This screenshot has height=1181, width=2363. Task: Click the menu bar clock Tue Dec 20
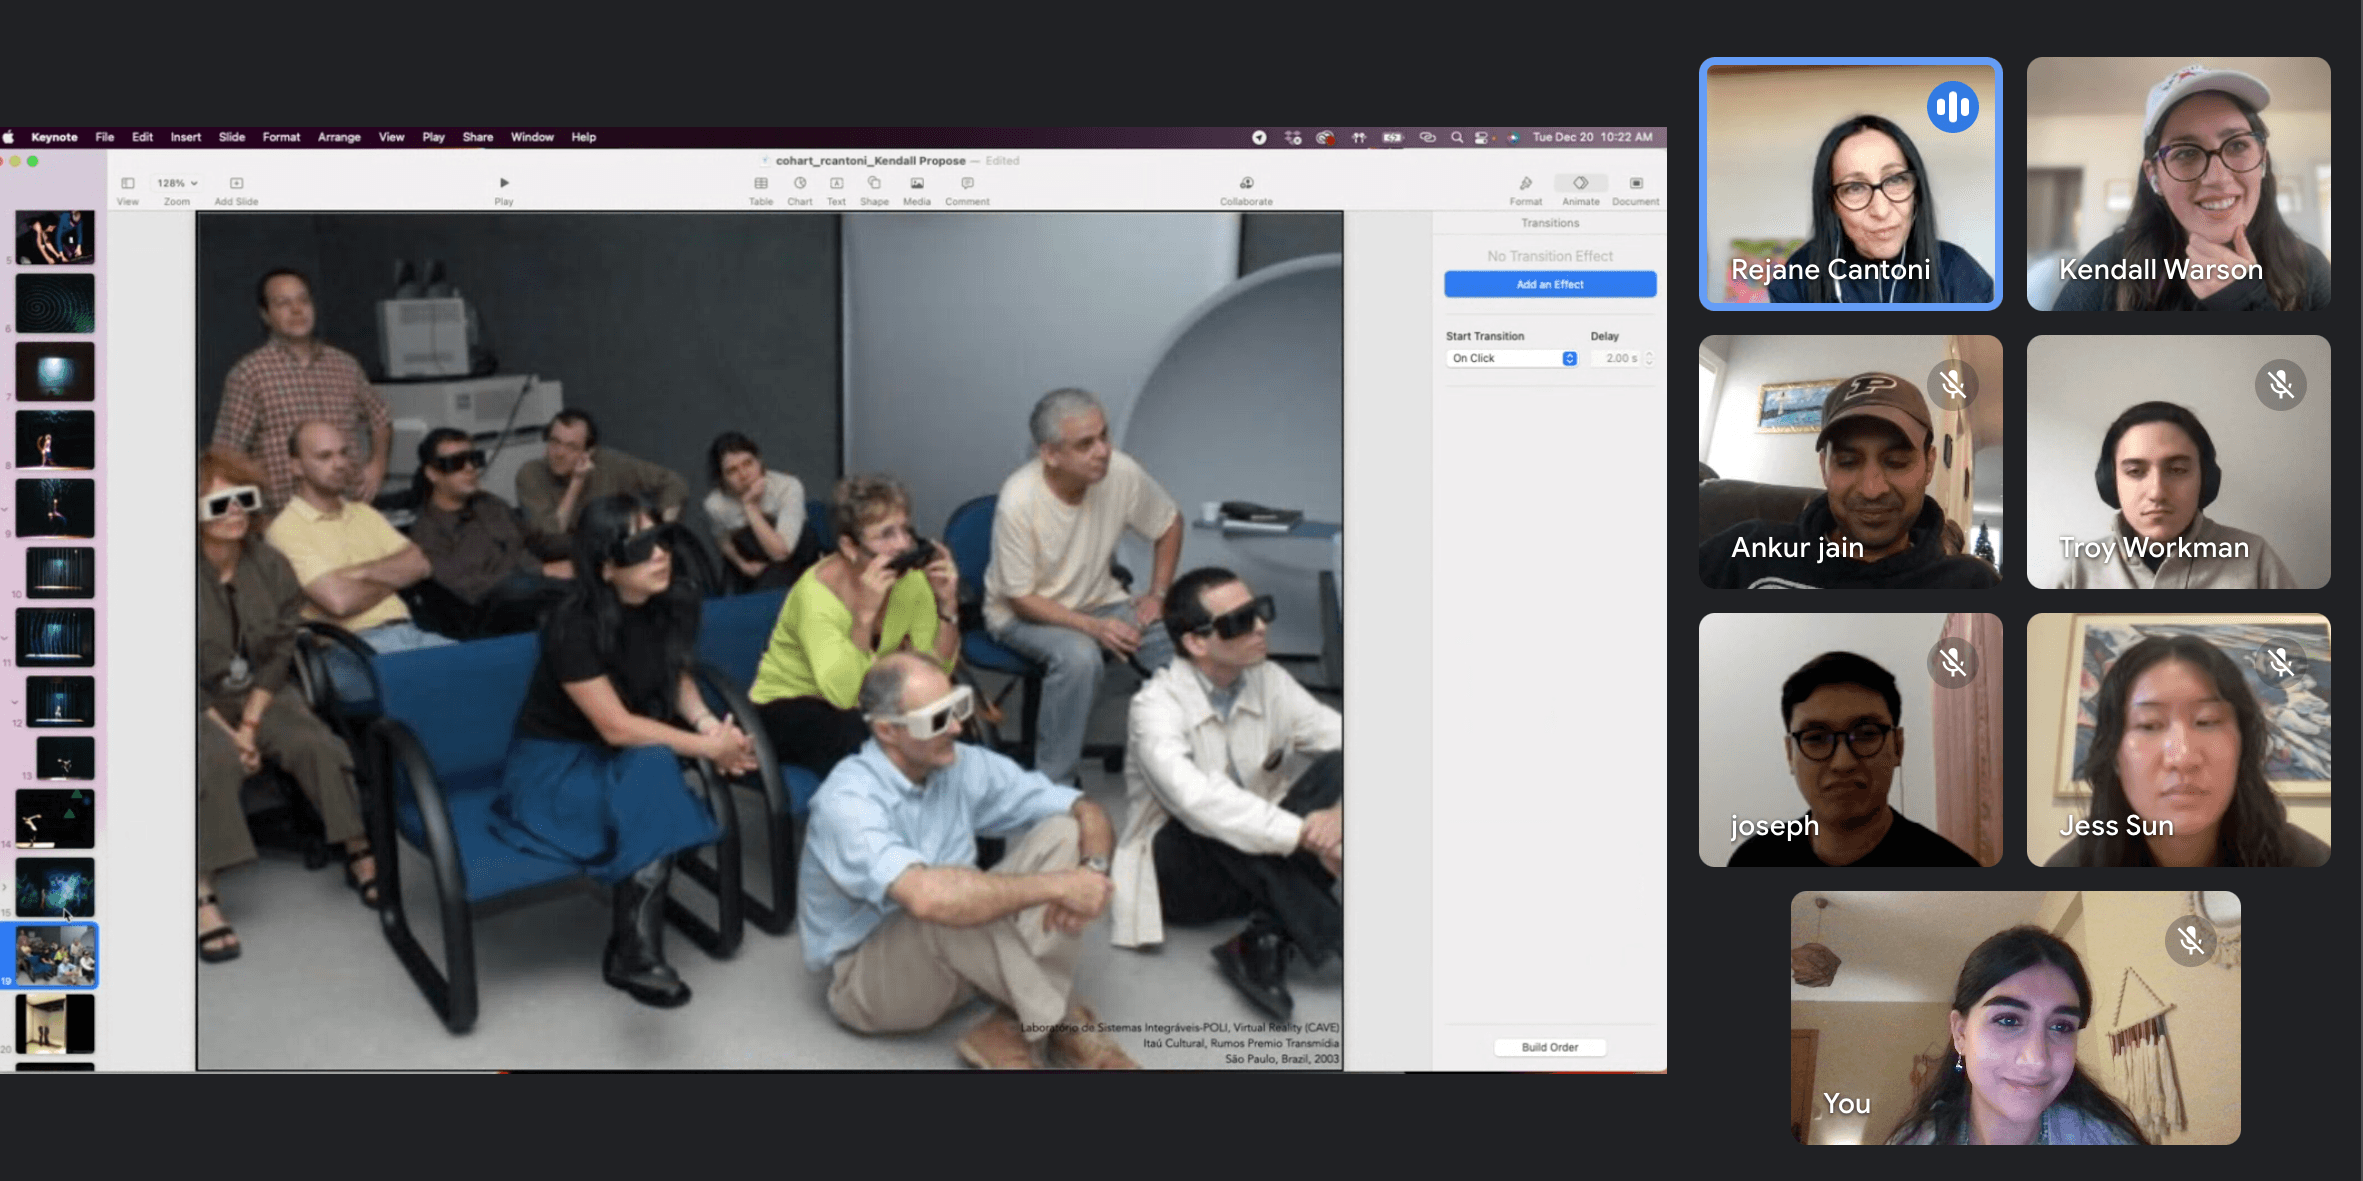[1592, 137]
